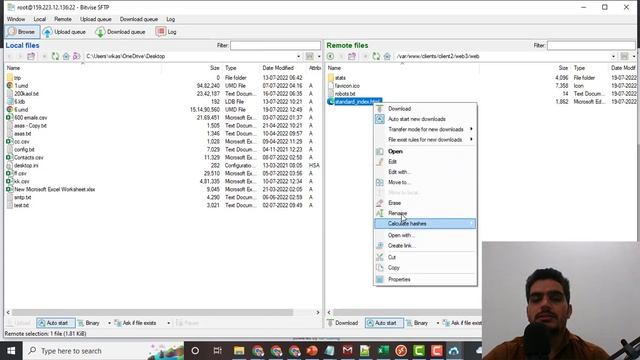Choose Rename in the context menu
This screenshot has height=360, width=640.
(425, 213)
